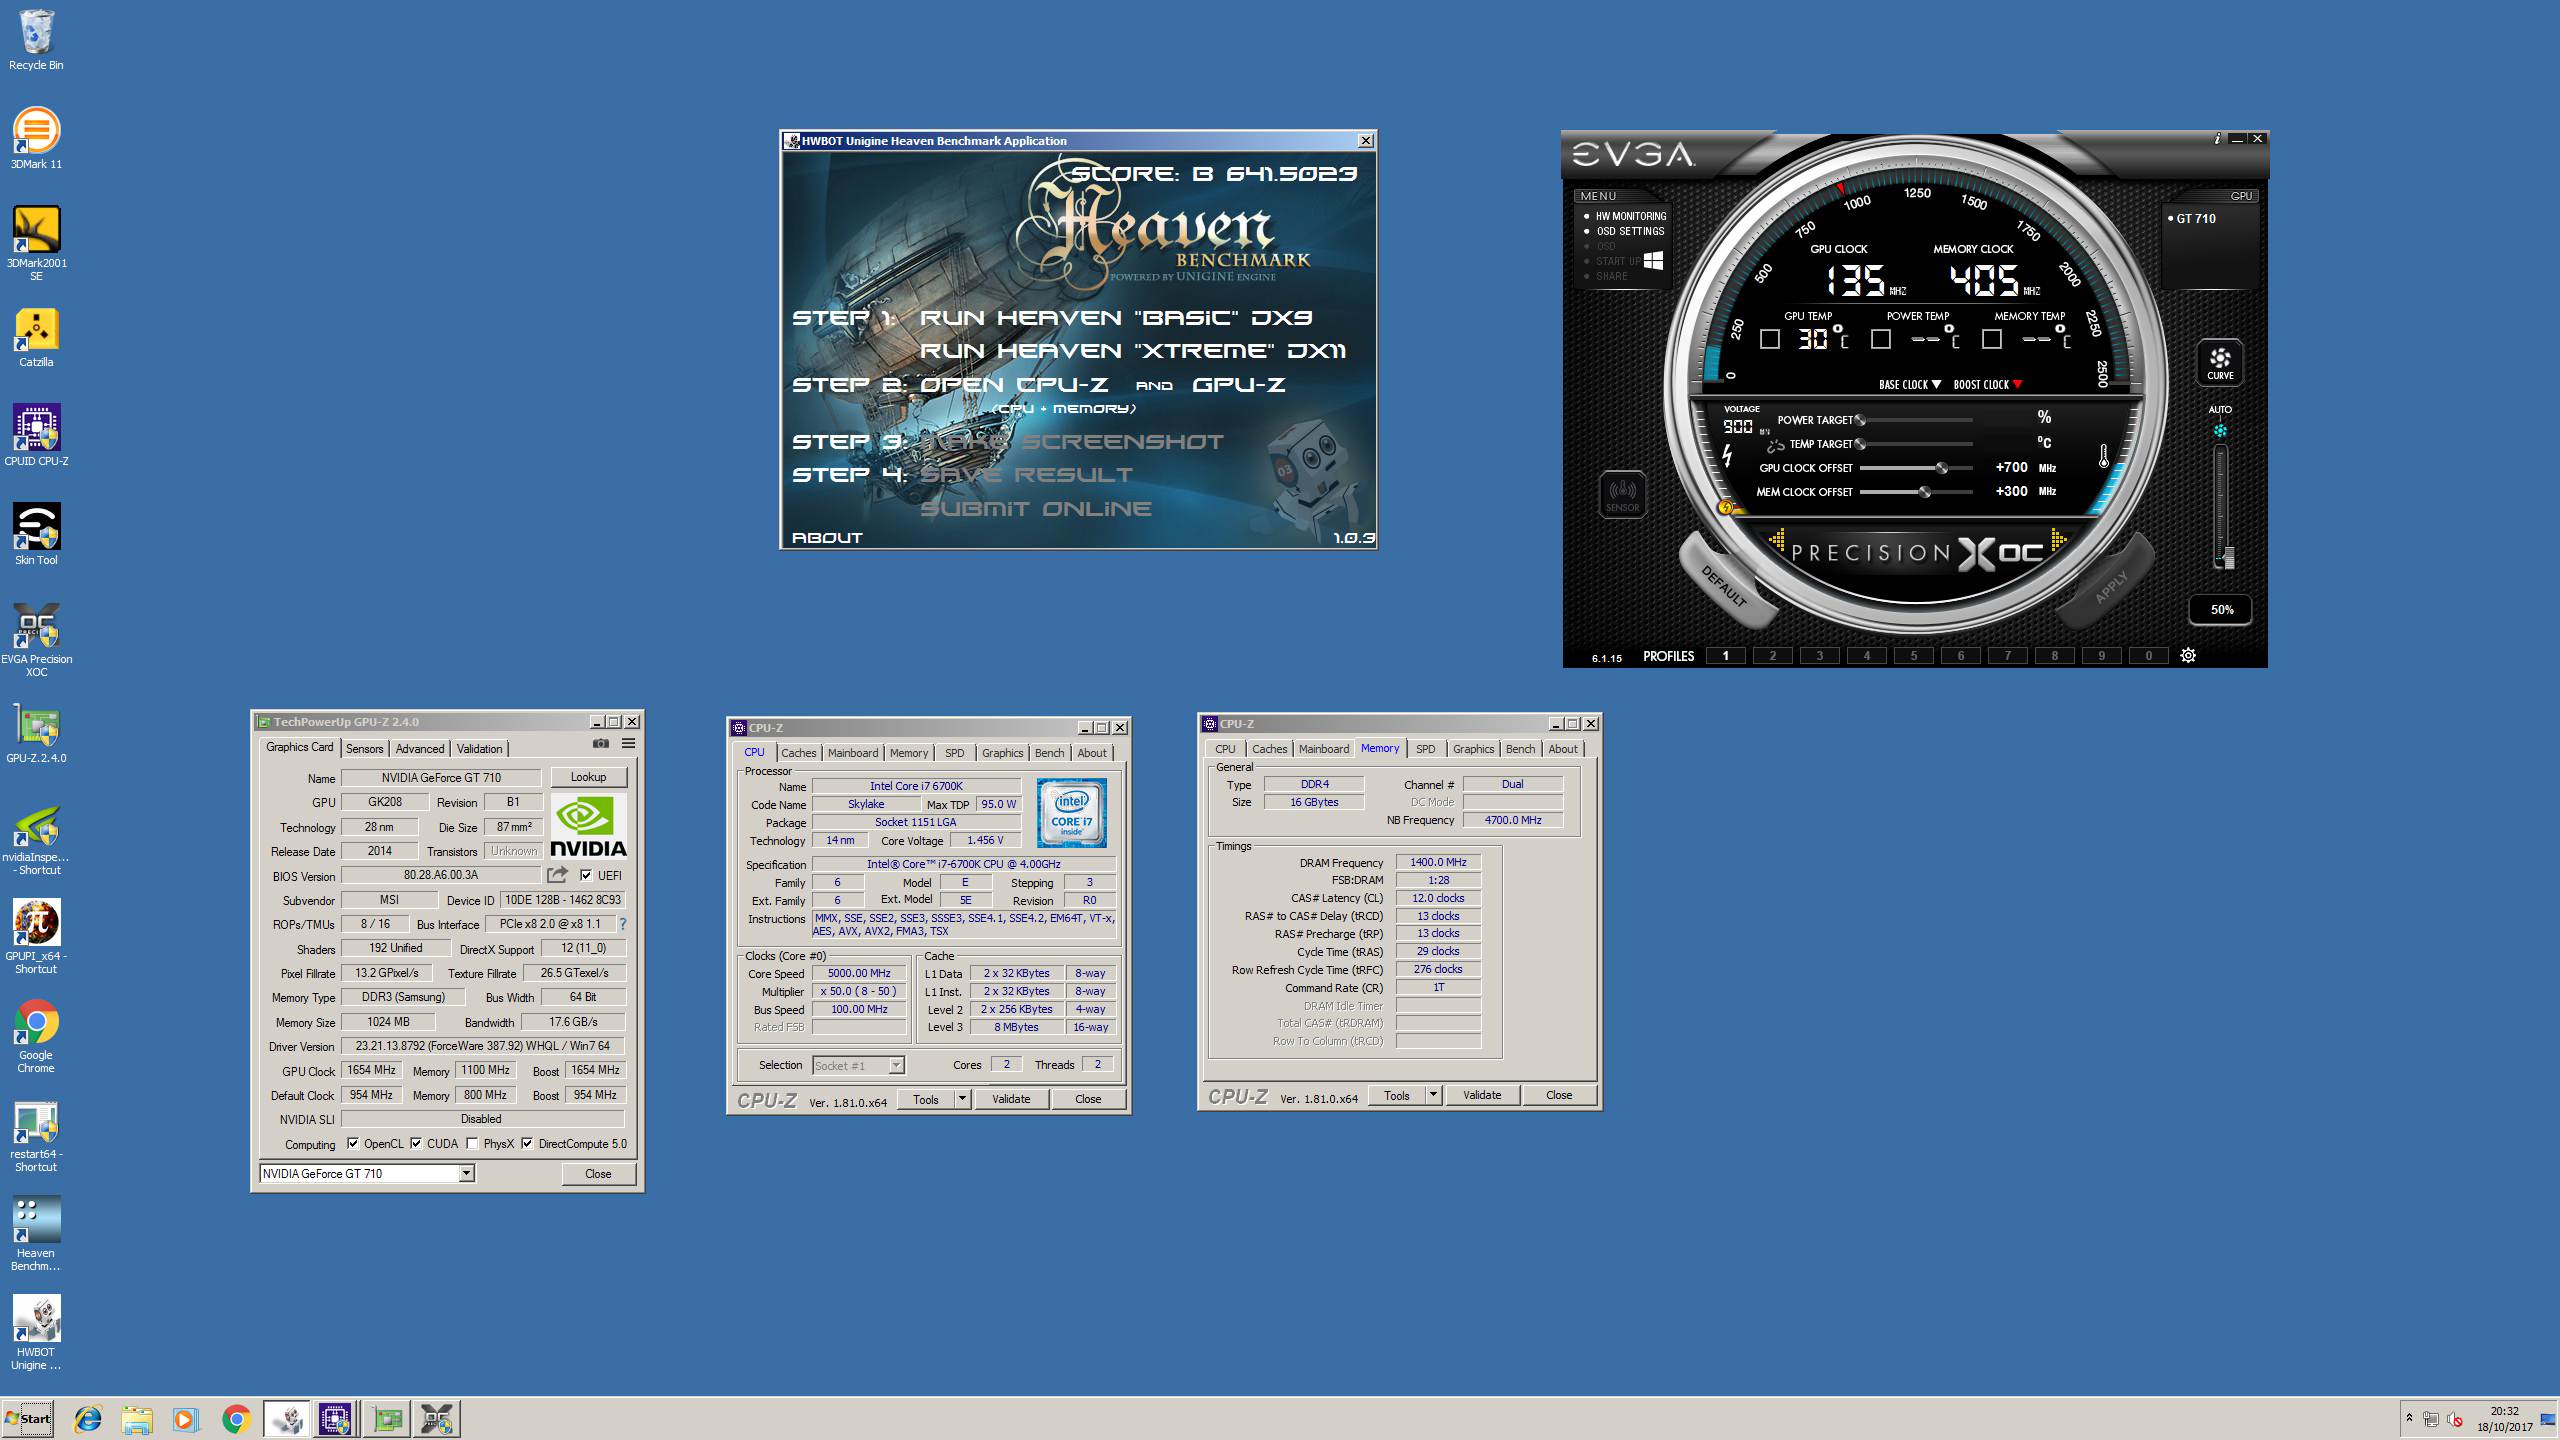Open the 3DMark 11 desktop shortcut

pos(36,139)
